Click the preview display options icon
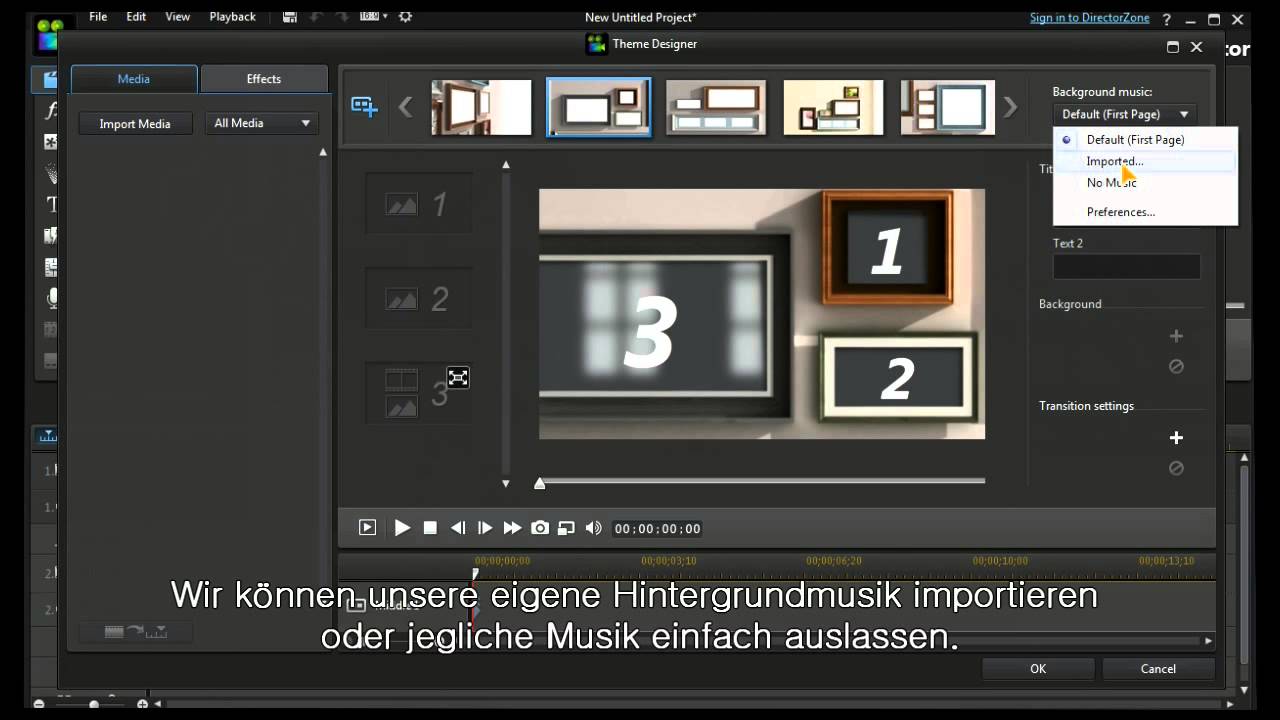Viewport: 1280px width, 720px height. 567,528
